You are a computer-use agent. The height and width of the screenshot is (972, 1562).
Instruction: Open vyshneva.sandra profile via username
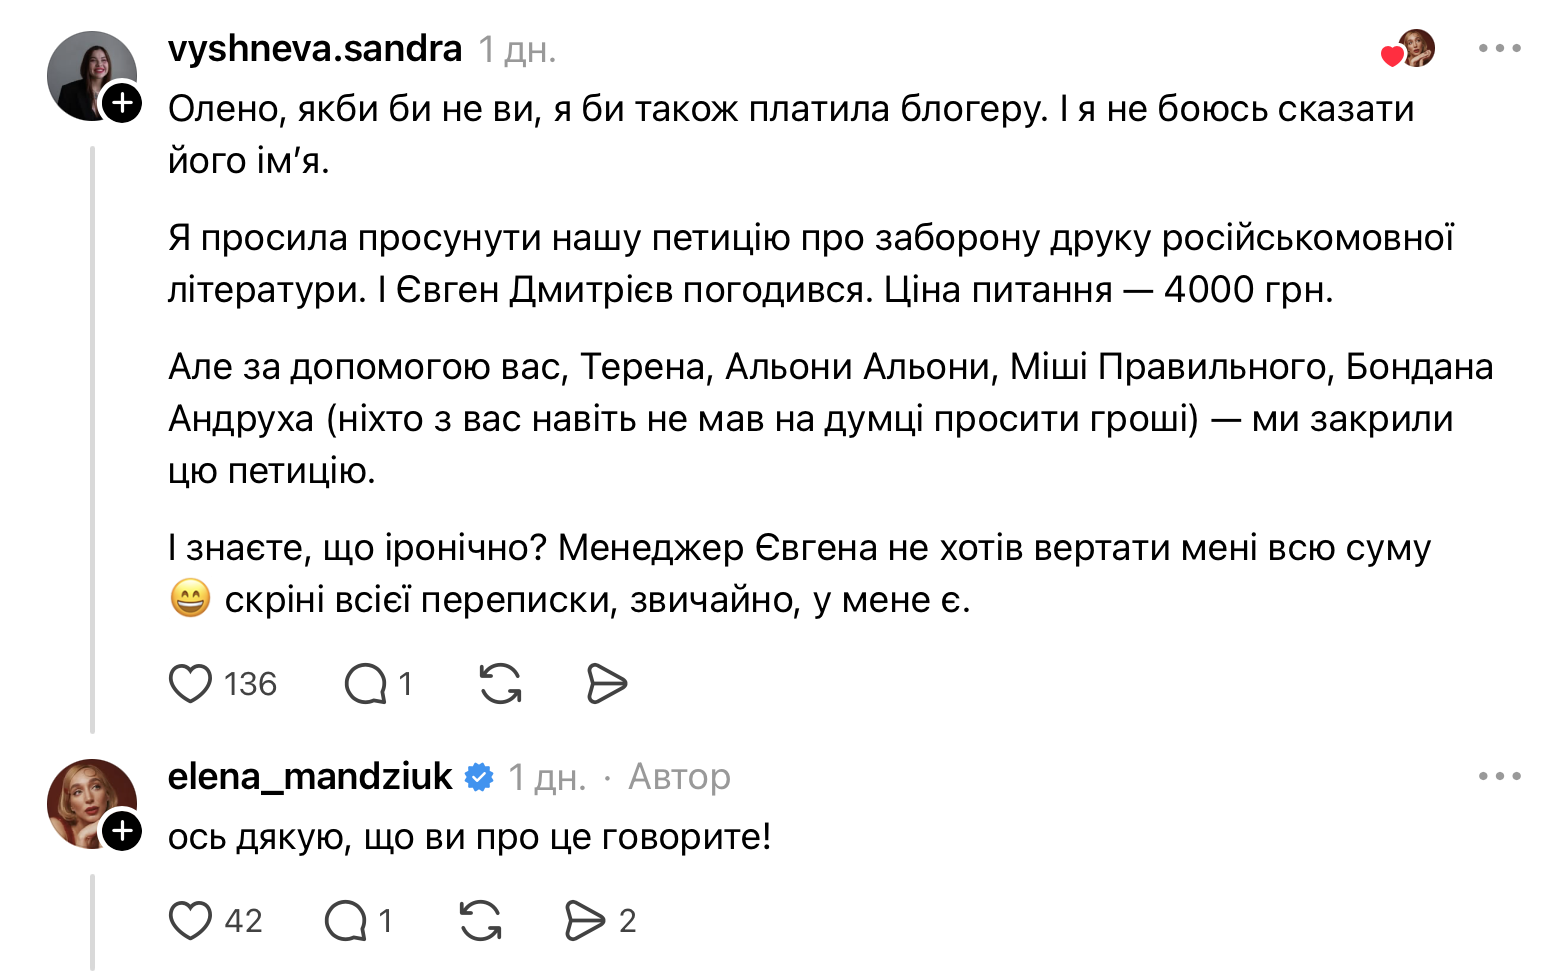[x=315, y=48]
